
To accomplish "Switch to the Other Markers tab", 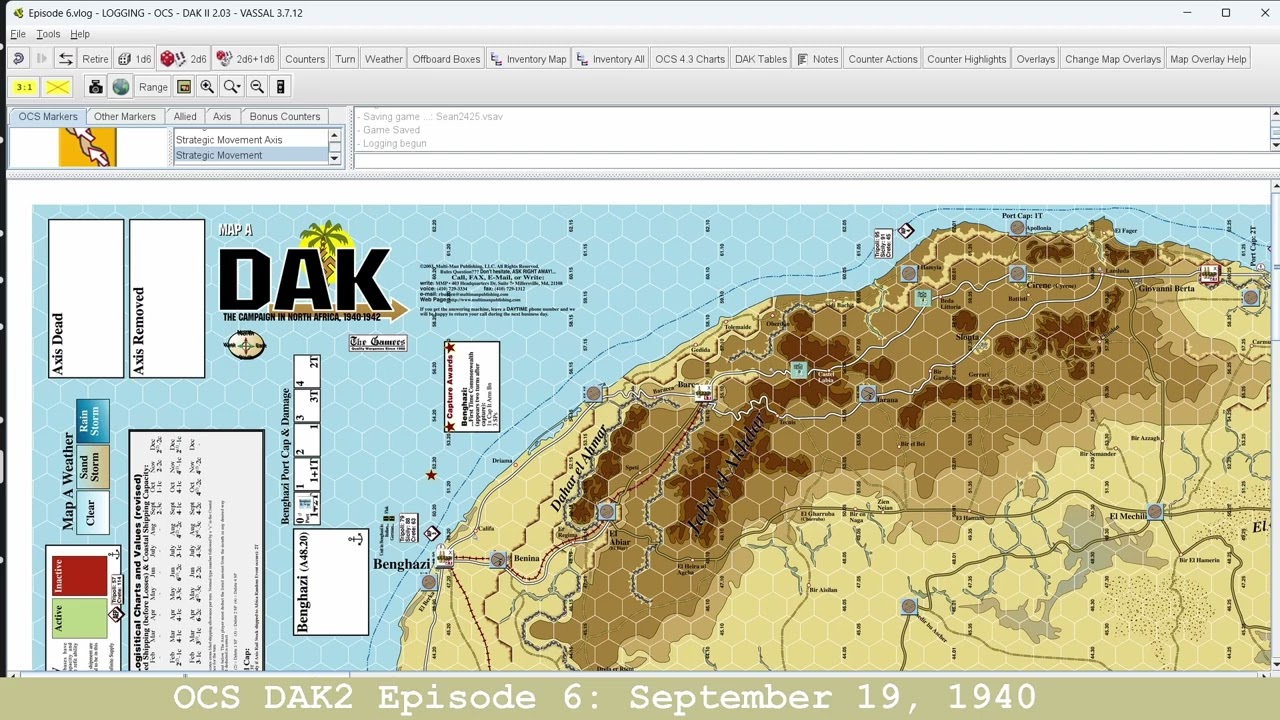I will 125,117.
